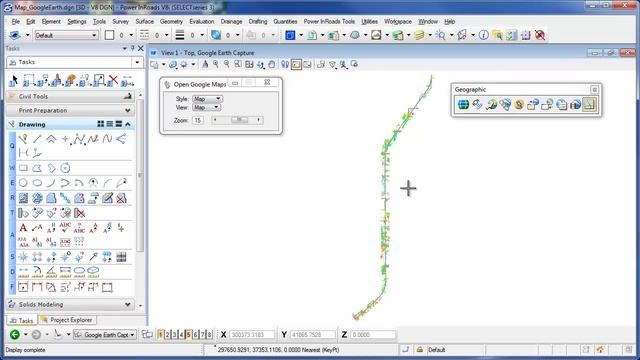This screenshot has width=640, height=360.
Task: Click the Zoom value field showing 15
Action: [x=198, y=120]
